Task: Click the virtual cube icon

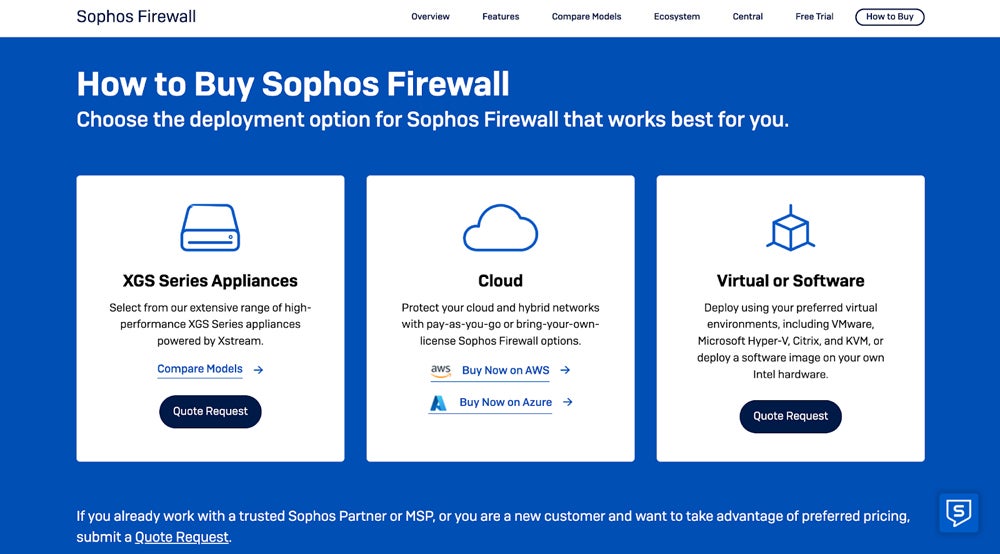Action: pyautogui.click(x=790, y=228)
